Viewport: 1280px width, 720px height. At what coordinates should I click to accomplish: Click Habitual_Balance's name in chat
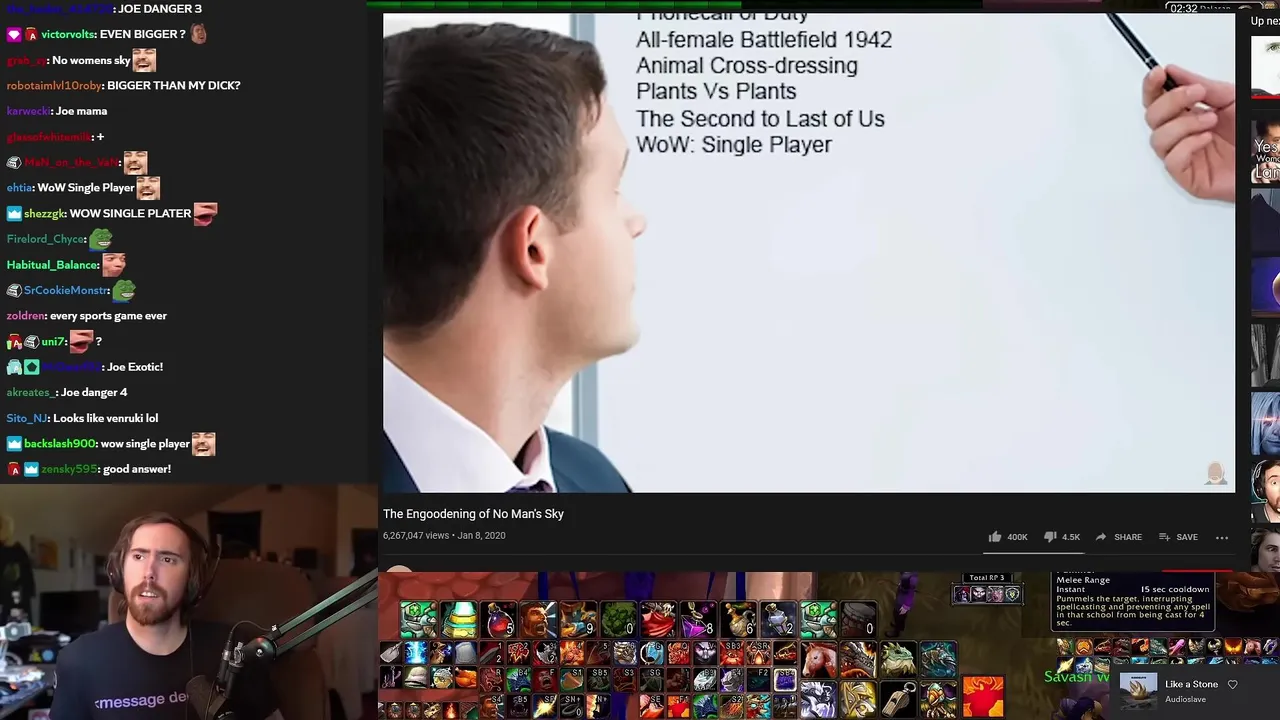pyautogui.click(x=53, y=265)
